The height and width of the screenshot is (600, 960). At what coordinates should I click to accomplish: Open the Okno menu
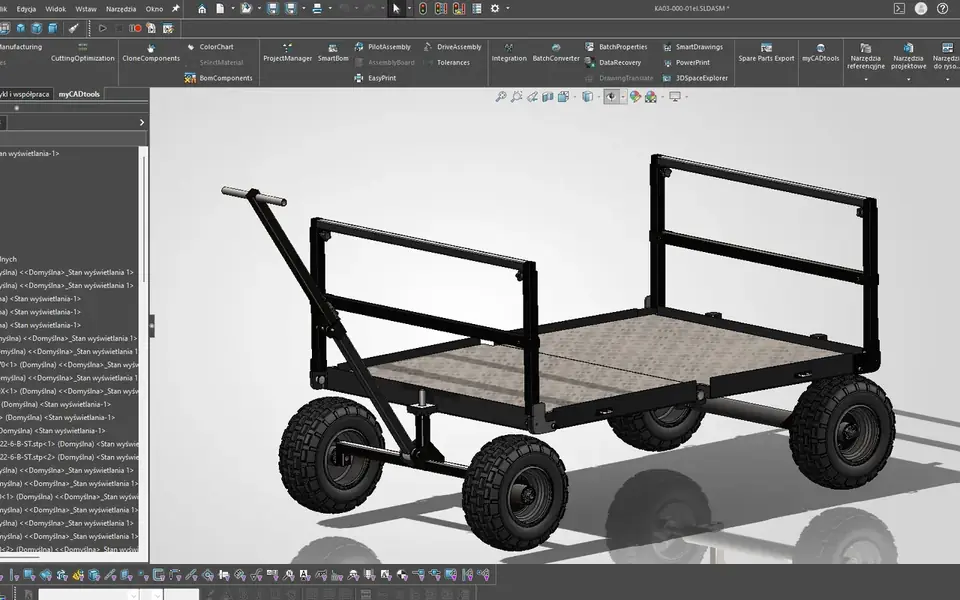click(154, 9)
